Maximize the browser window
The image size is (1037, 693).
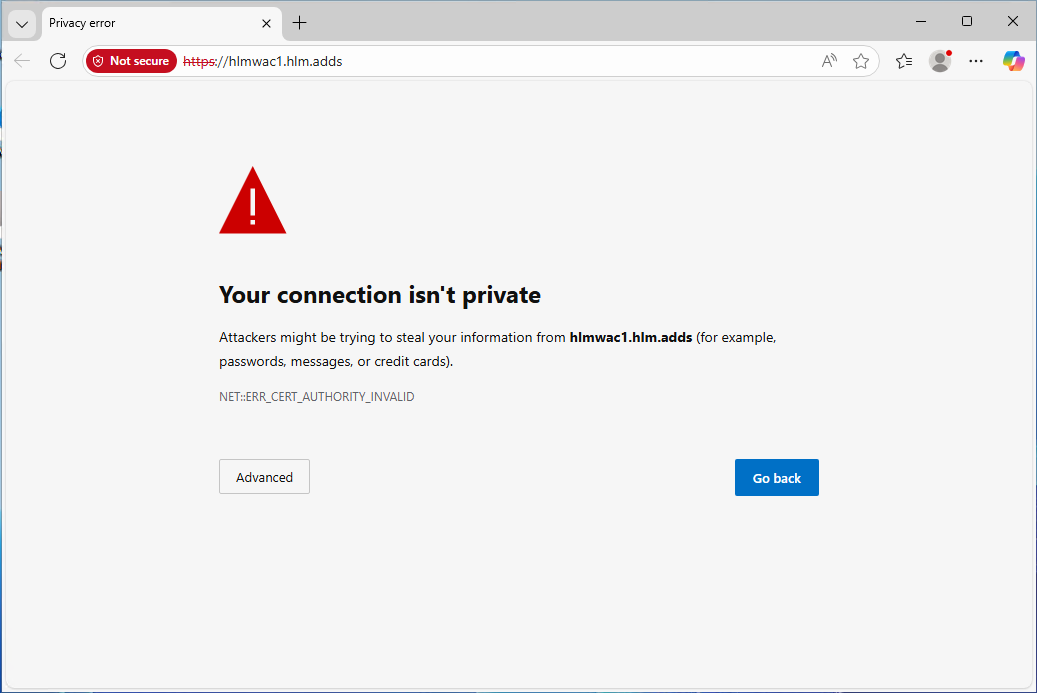tap(966, 22)
